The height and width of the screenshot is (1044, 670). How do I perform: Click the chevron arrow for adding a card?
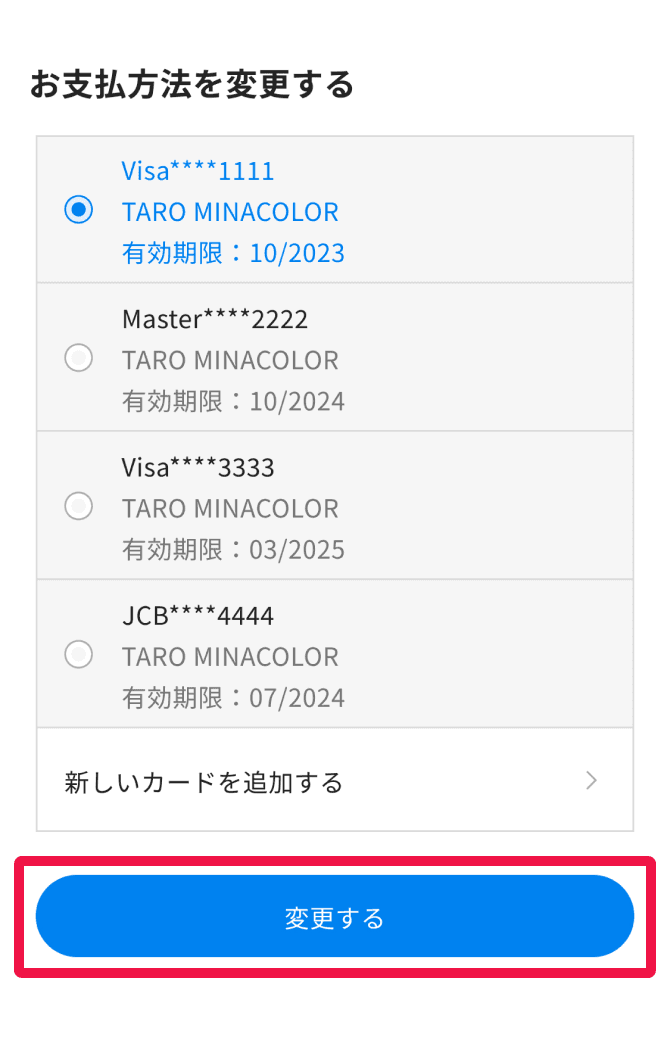point(591,781)
